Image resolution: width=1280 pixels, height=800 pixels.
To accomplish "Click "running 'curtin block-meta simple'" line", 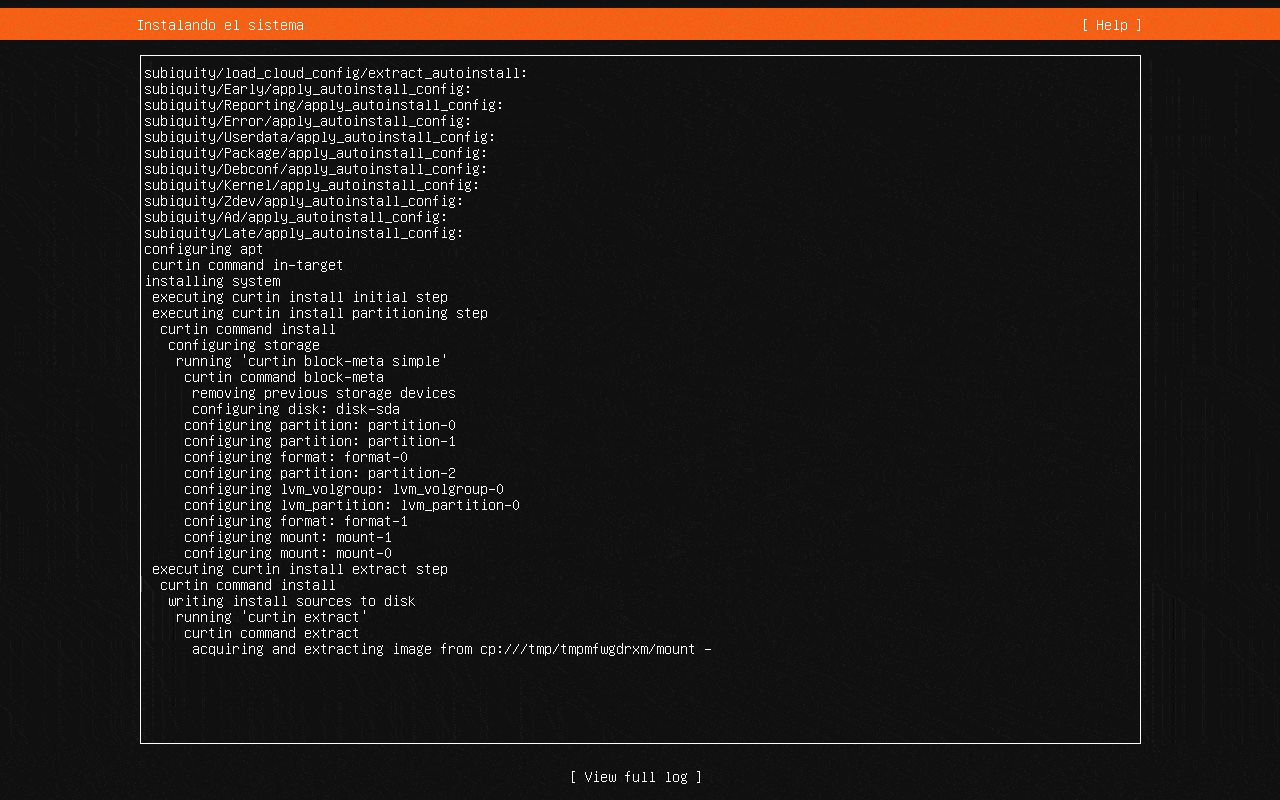I will 312,361.
